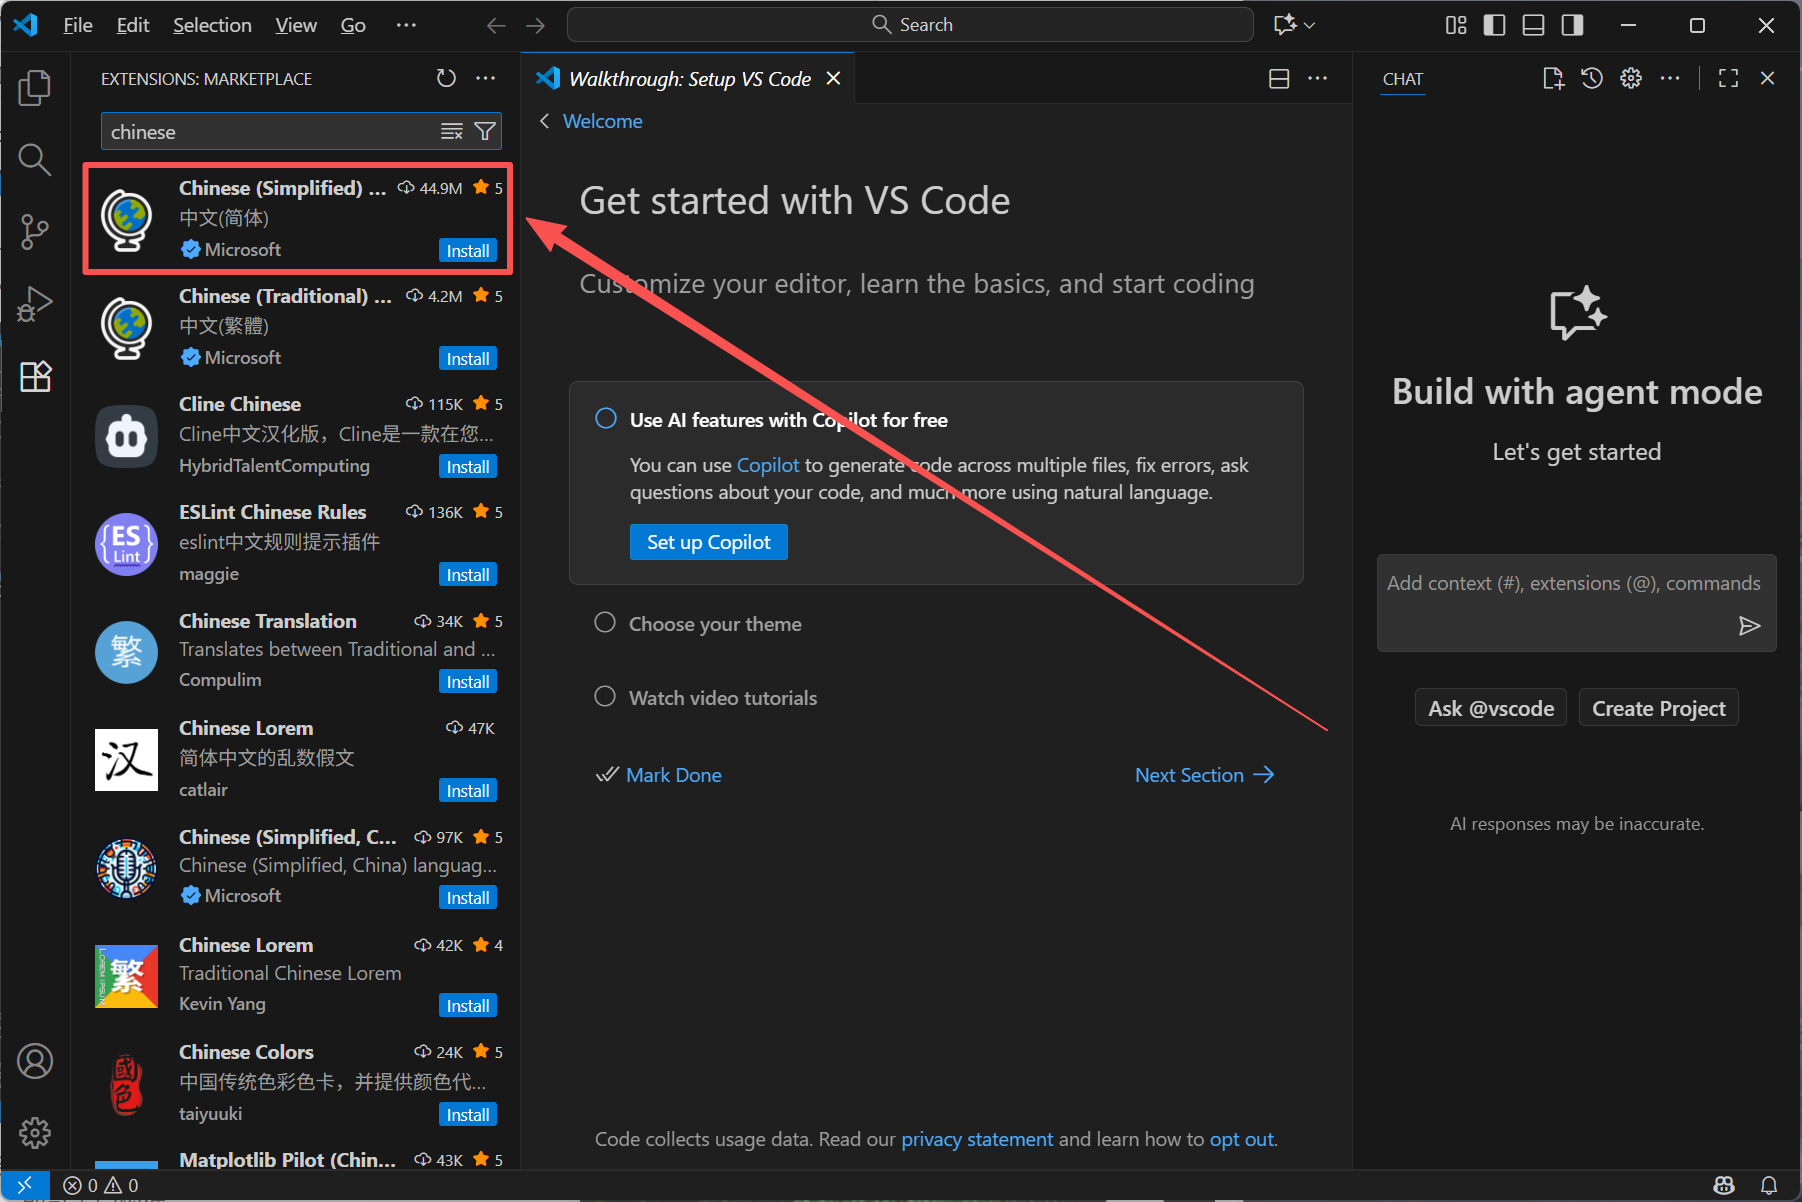The image size is (1802, 1202).
Task: Open the extension filter options
Action: (x=485, y=131)
